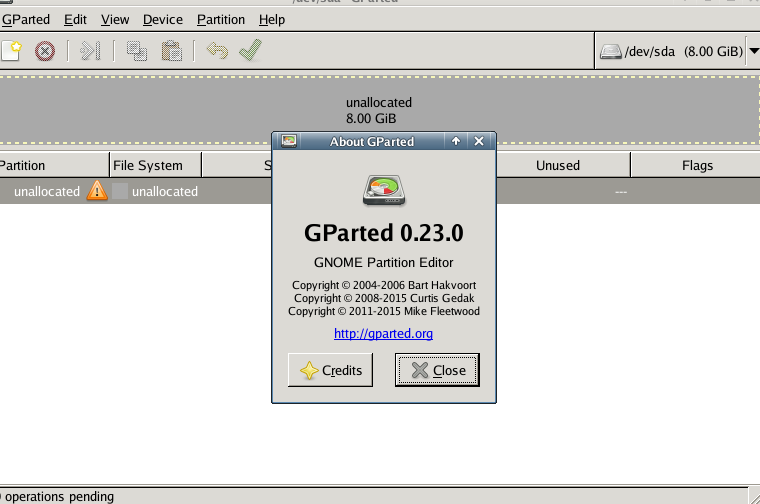
Task: Close About dialog via title bar X
Action: pyautogui.click(x=479, y=141)
